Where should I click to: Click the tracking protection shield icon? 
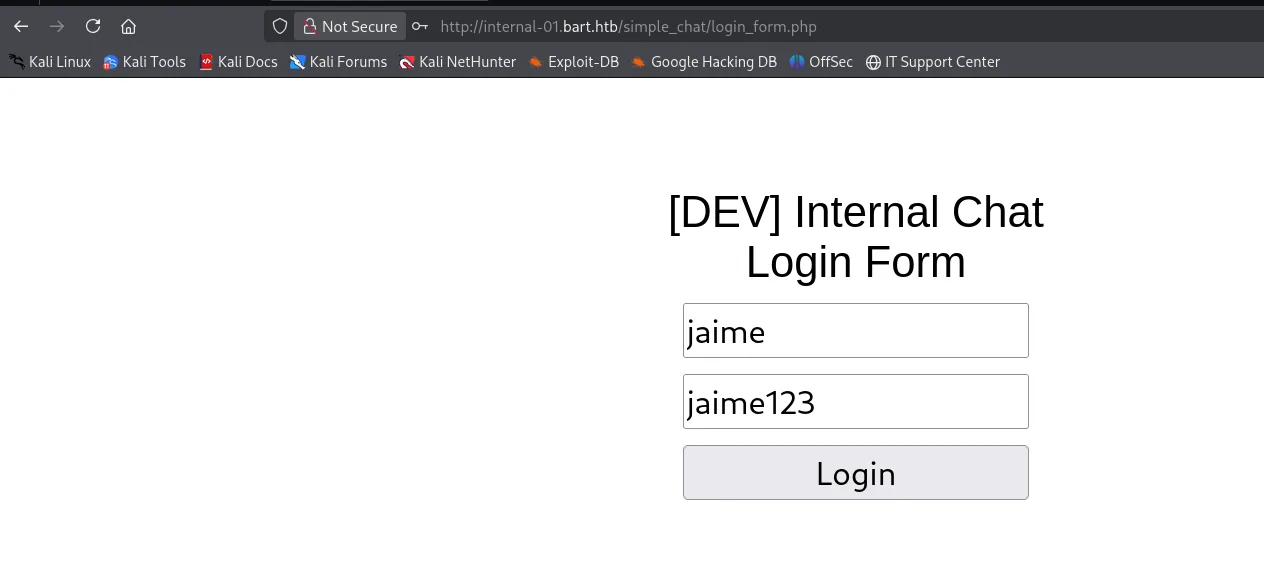coord(280,26)
